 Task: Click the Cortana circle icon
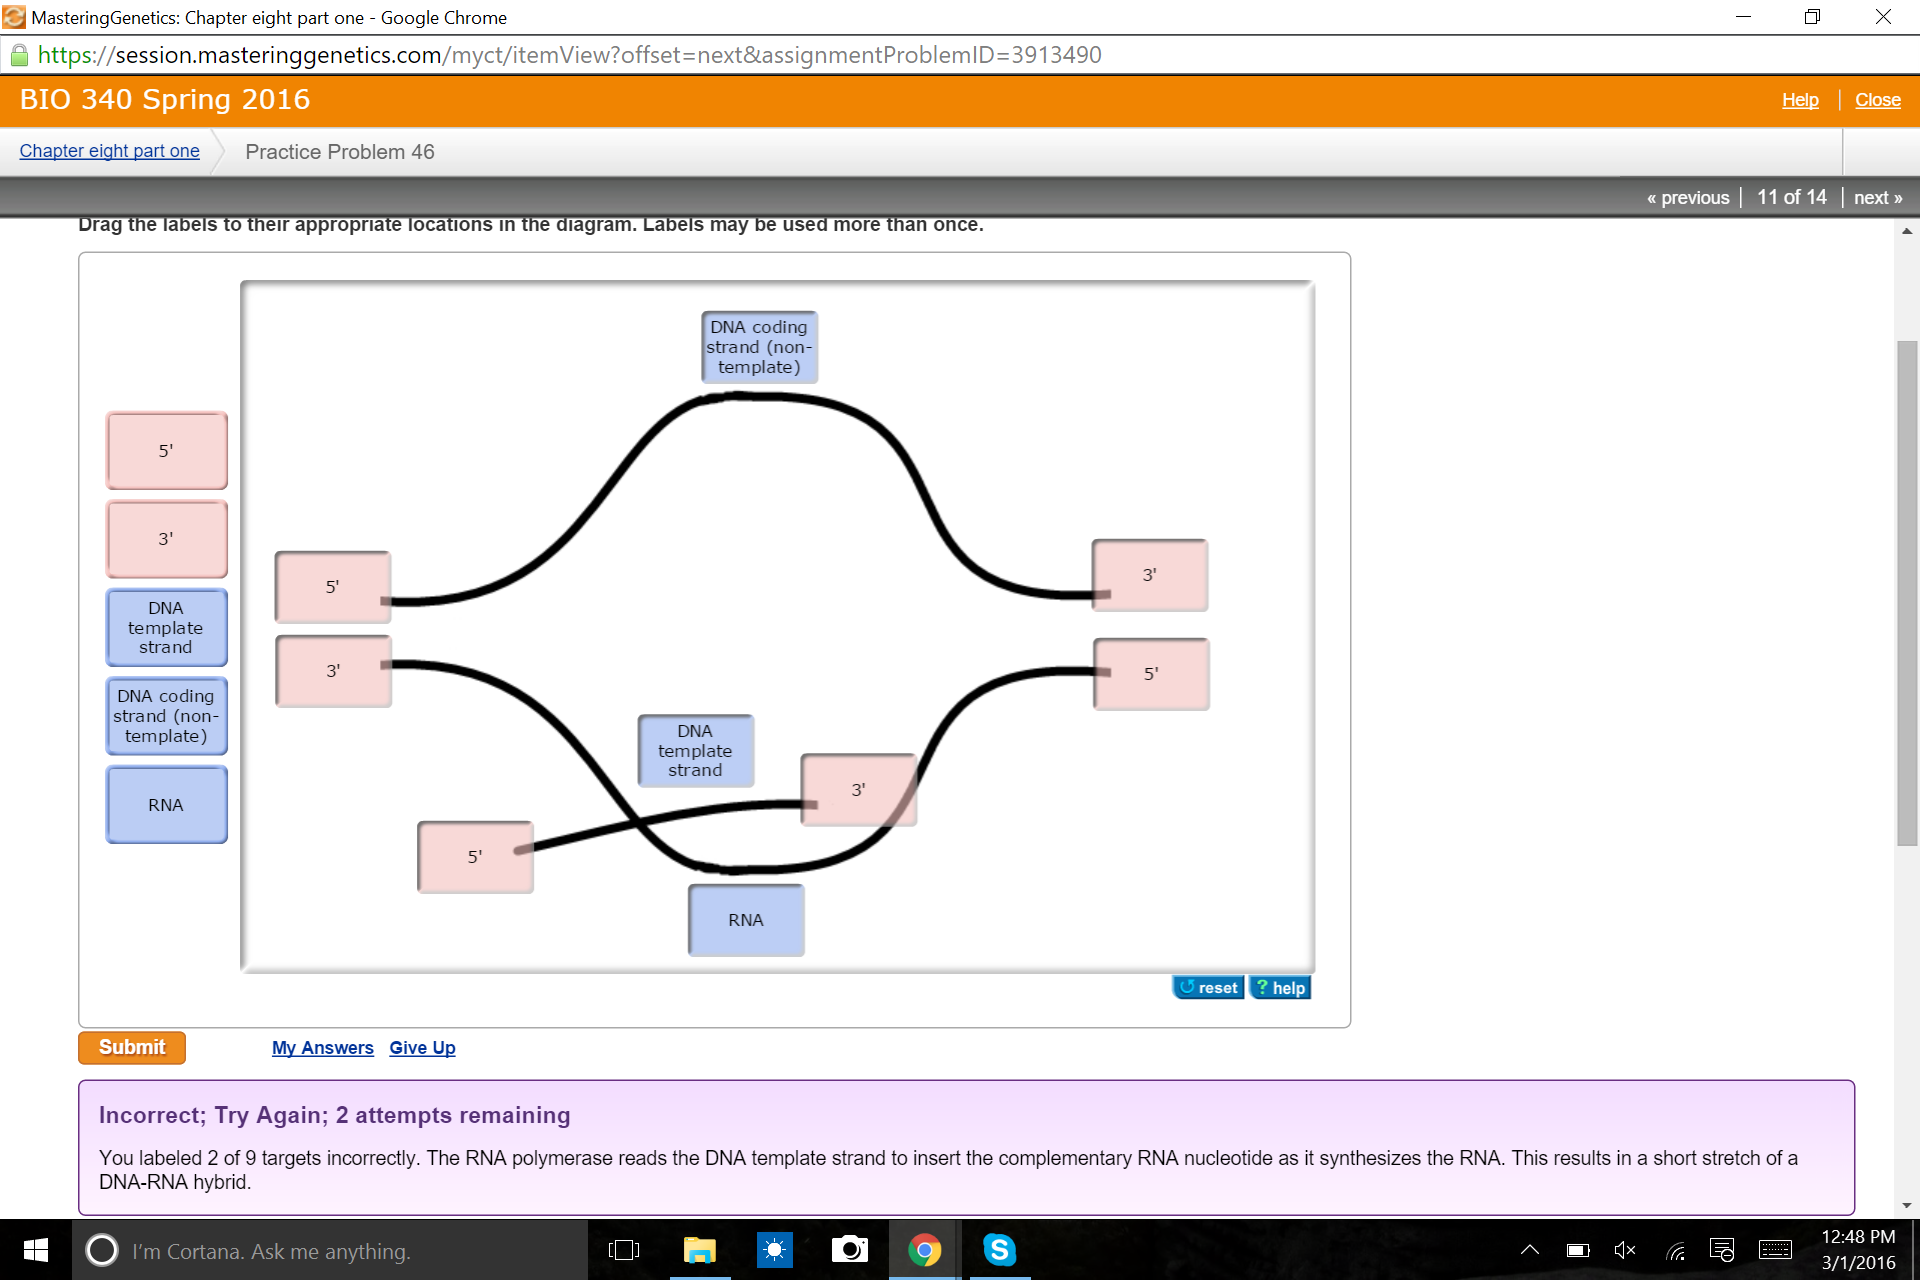[x=102, y=1250]
